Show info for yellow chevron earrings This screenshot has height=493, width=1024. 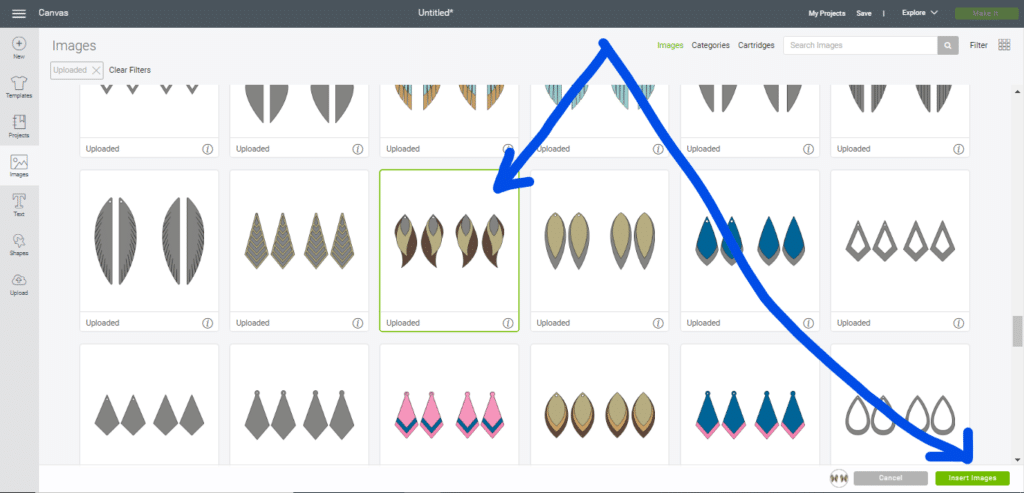[x=358, y=323]
